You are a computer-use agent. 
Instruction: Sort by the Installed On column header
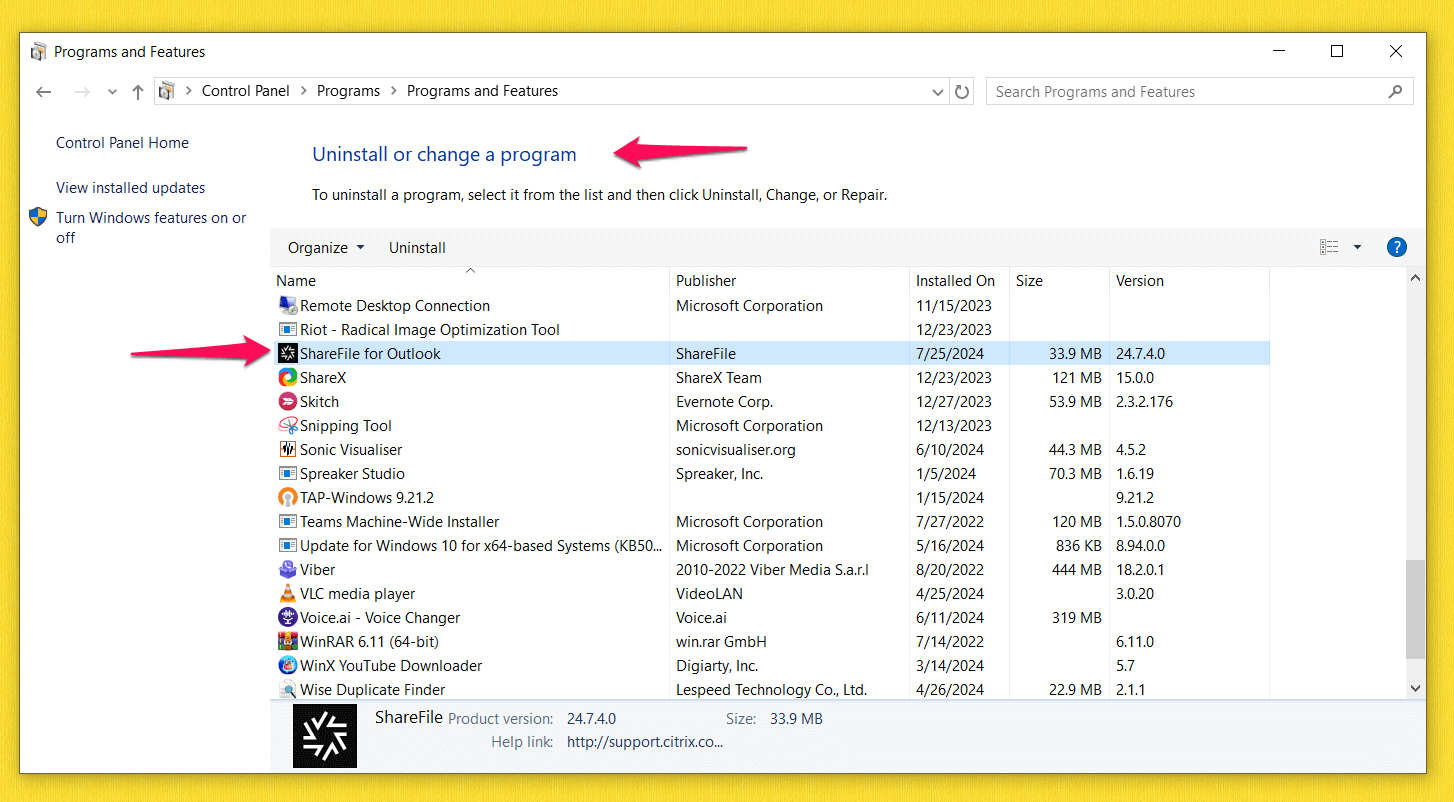click(960, 281)
